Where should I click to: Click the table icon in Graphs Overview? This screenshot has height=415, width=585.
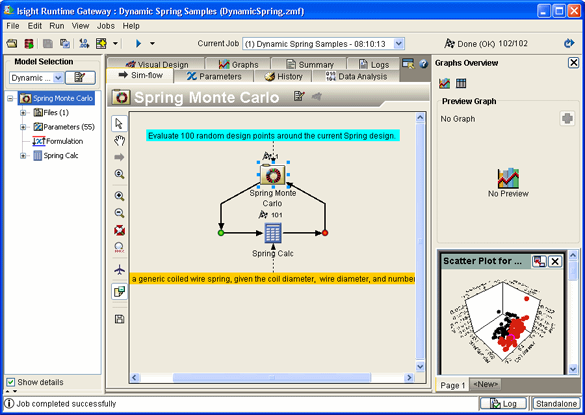(461, 83)
